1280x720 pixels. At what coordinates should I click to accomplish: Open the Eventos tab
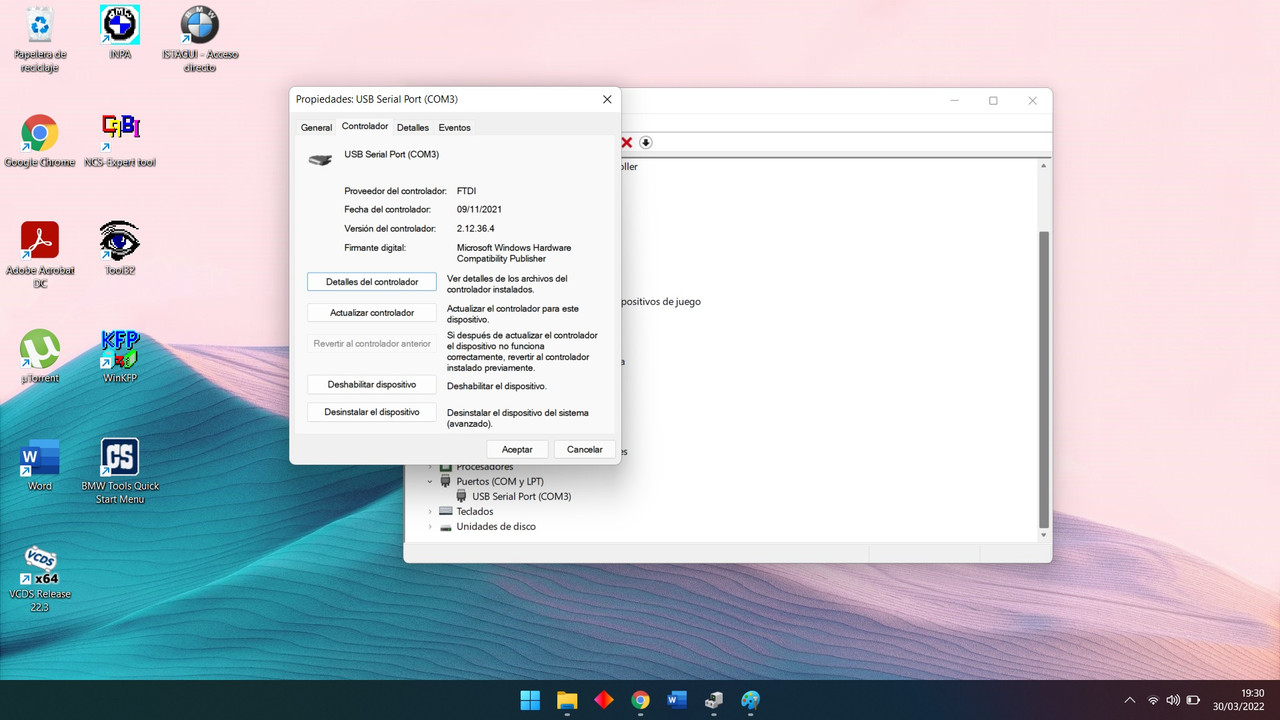point(454,128)
